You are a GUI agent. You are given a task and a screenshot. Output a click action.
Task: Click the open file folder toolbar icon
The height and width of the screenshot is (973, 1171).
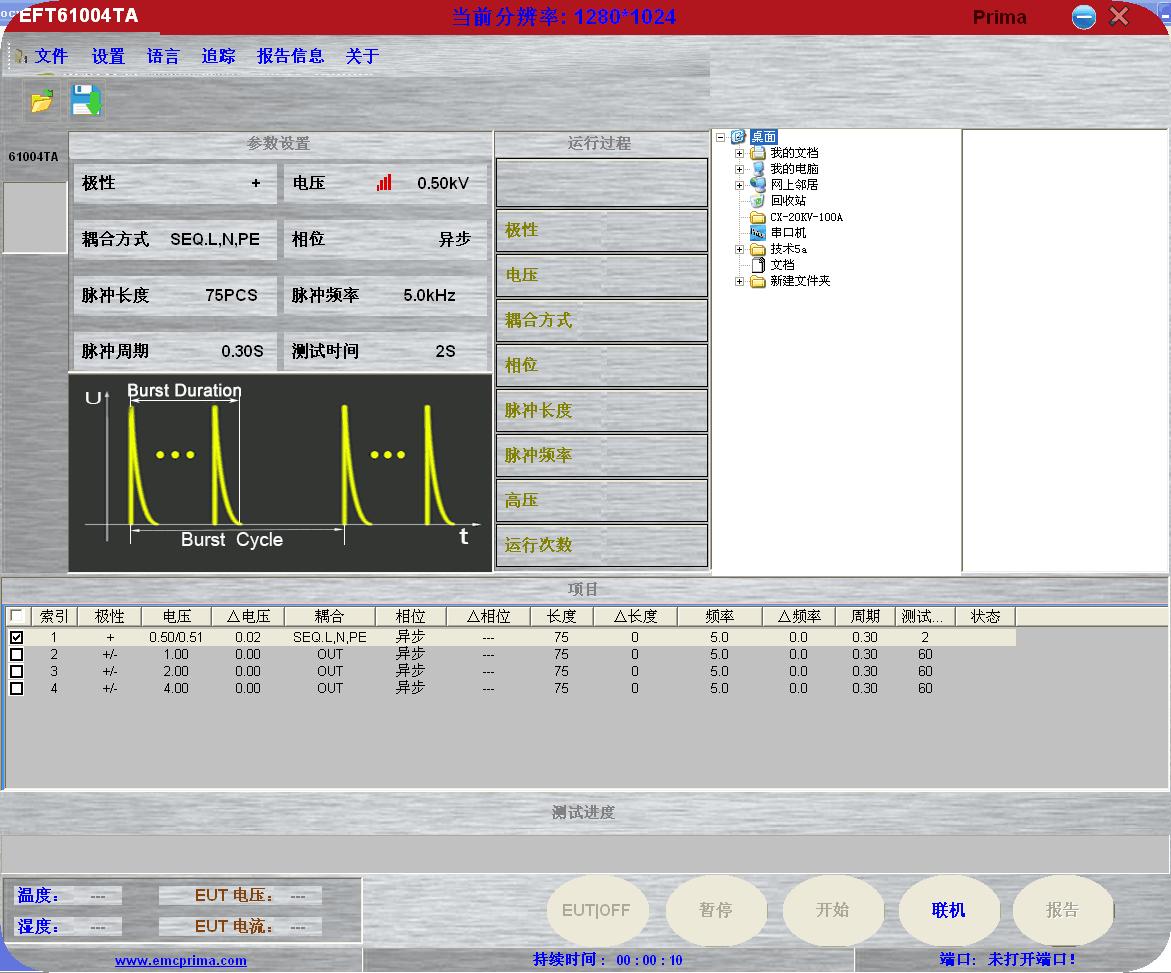tap(41, 102)
